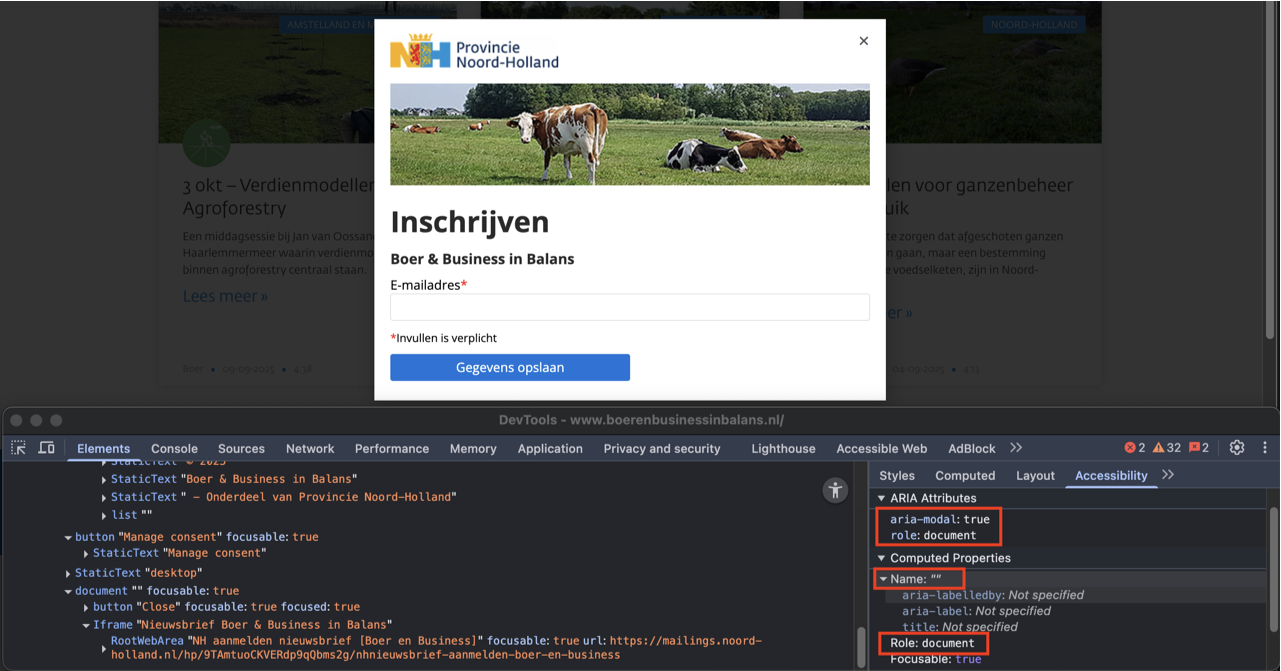Collapse the ARIA Attributes section

[881, 498]
